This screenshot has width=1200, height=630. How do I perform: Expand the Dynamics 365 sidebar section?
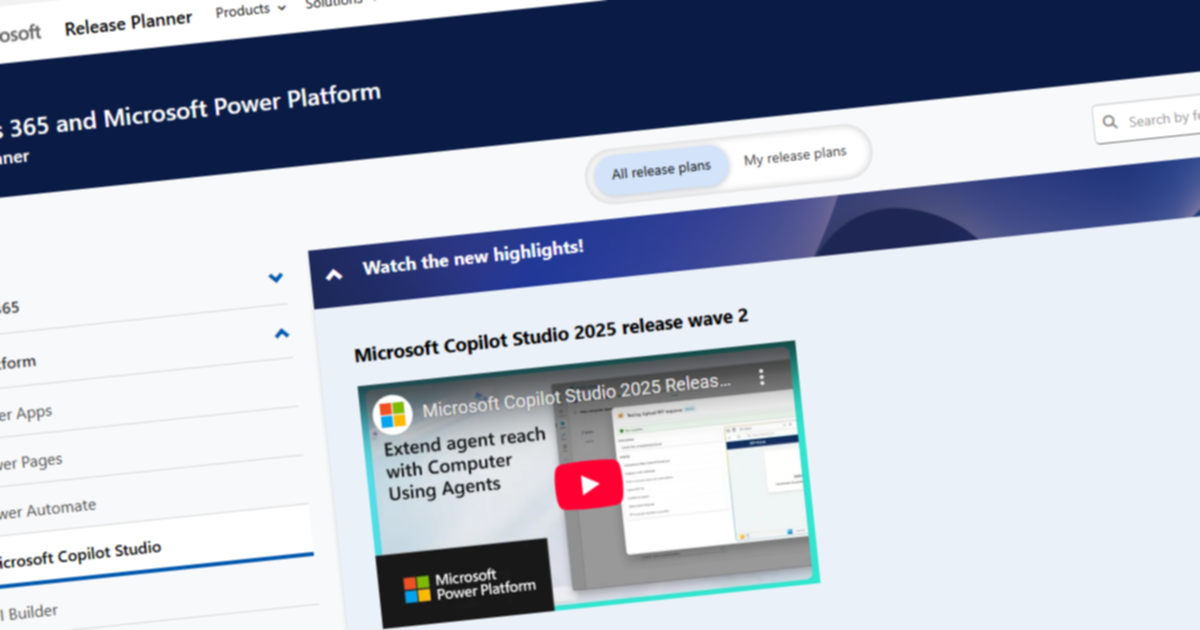click(x=276, y=278)
